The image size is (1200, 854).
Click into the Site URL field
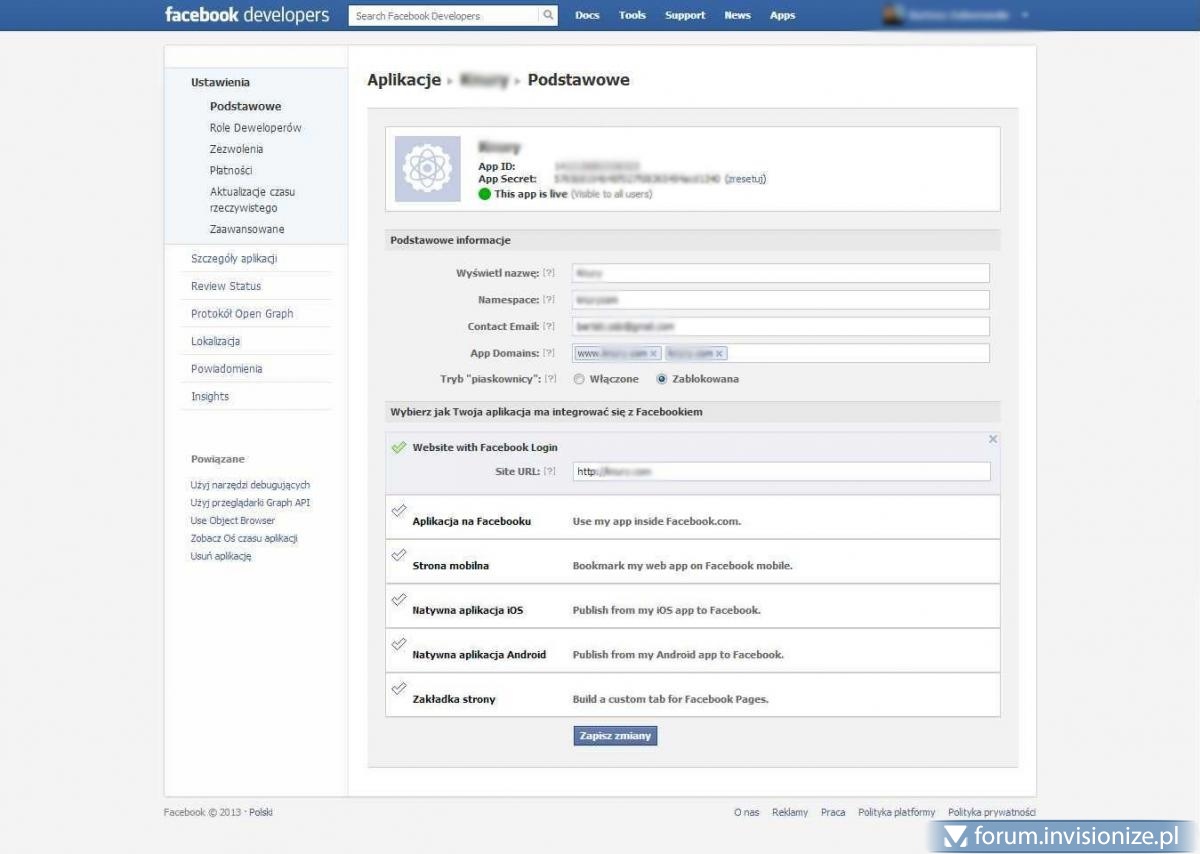pyautogui.click(x=781, y=472)
